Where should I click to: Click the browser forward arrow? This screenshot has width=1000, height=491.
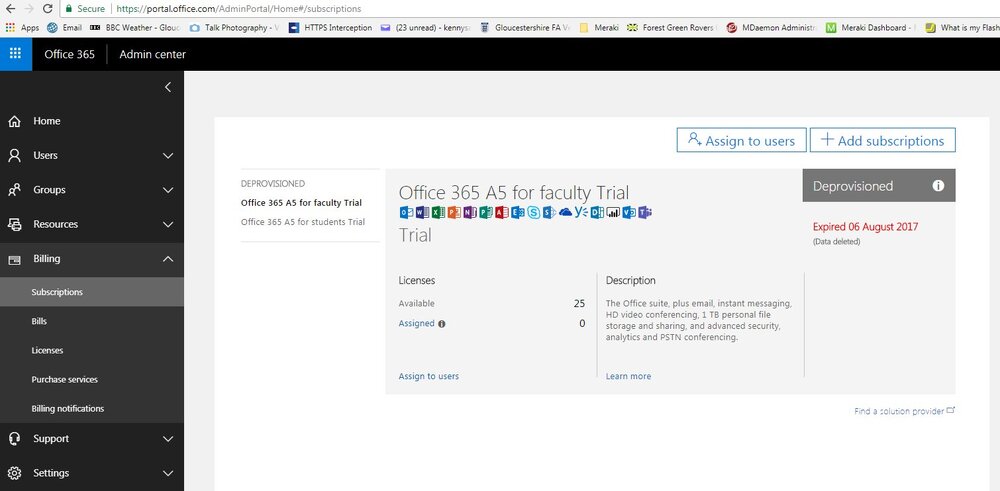pos(29,9)
